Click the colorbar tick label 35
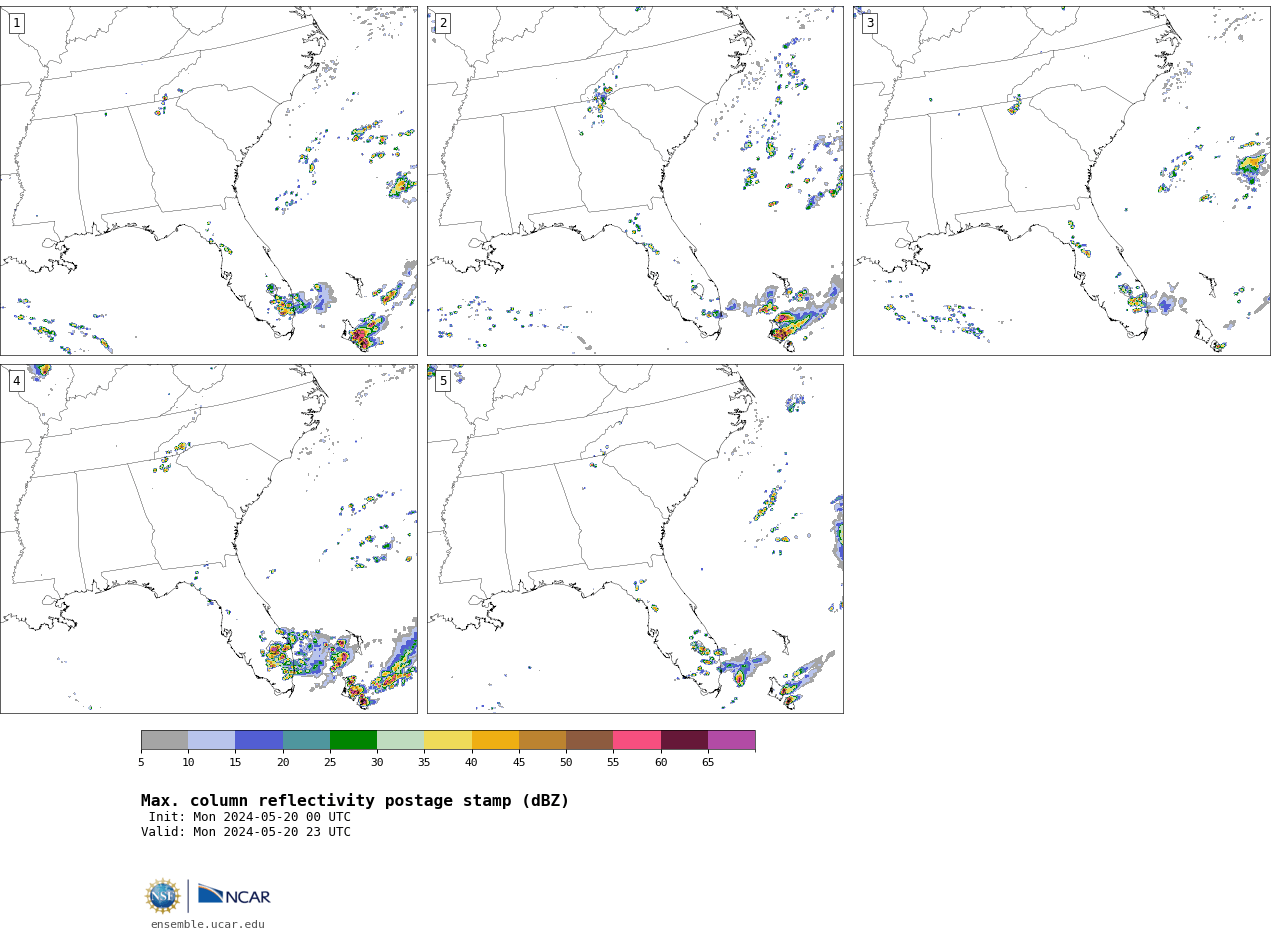Screen dimensions: 1280x936 [424, 763]
